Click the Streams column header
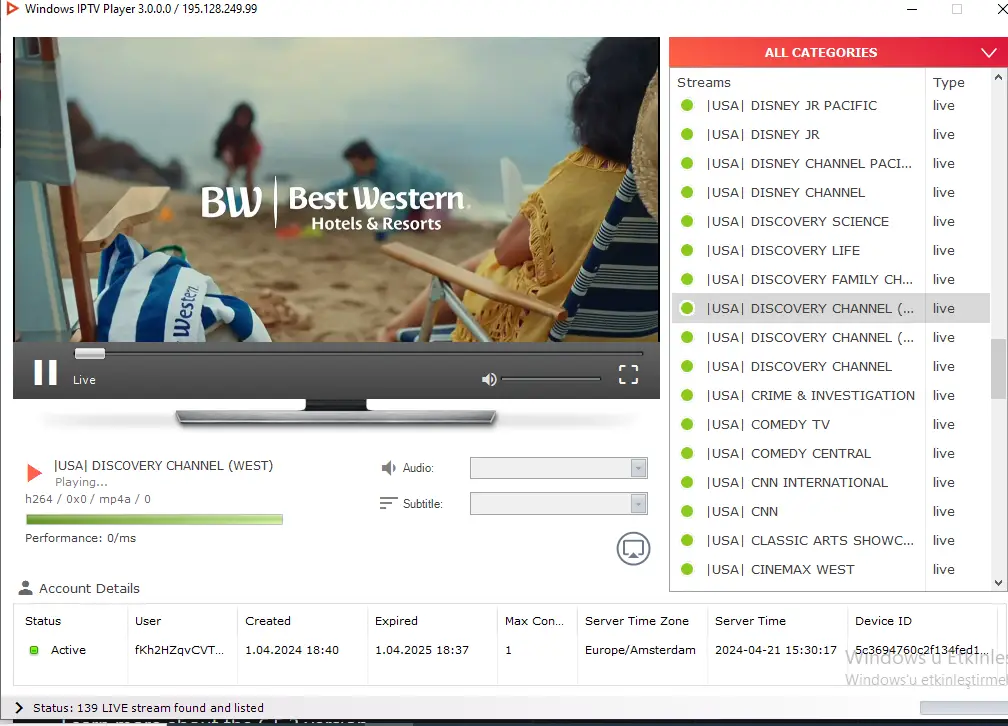The height and width of the screenshot is (726, 1008). [704, 82]
